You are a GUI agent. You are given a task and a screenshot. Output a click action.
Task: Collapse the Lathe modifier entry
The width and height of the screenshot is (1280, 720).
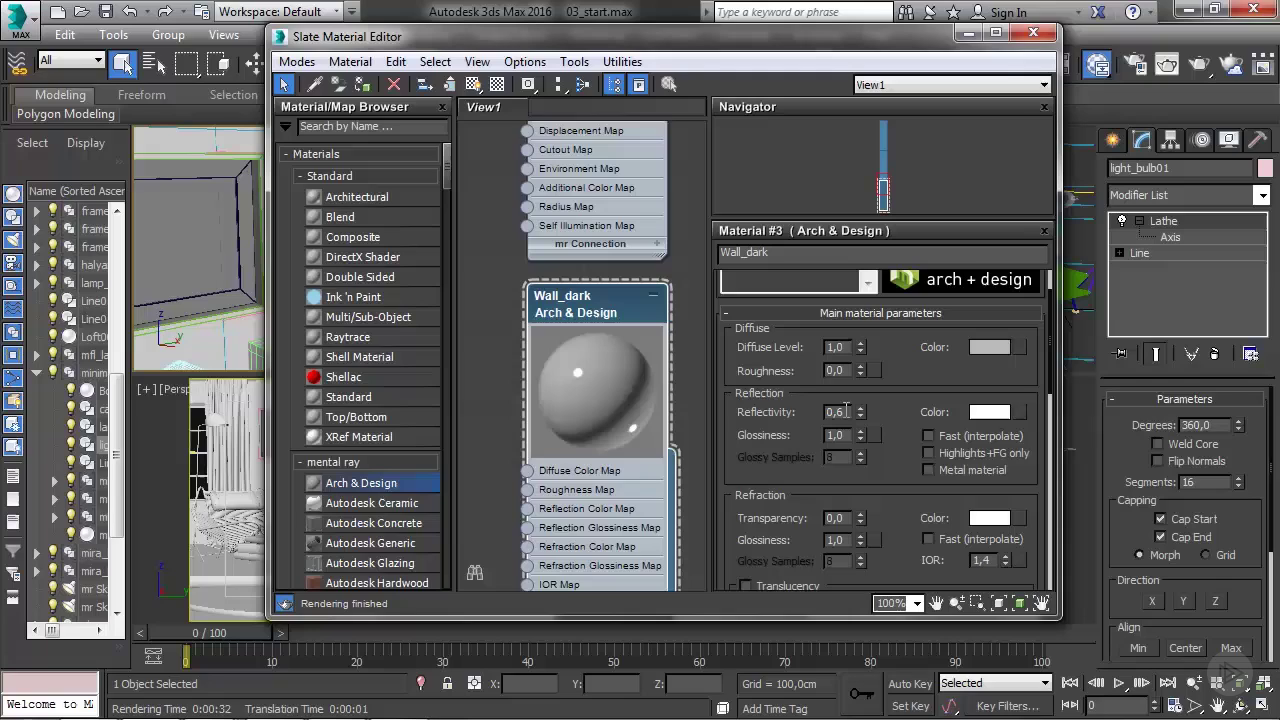tap(1139, 221)
